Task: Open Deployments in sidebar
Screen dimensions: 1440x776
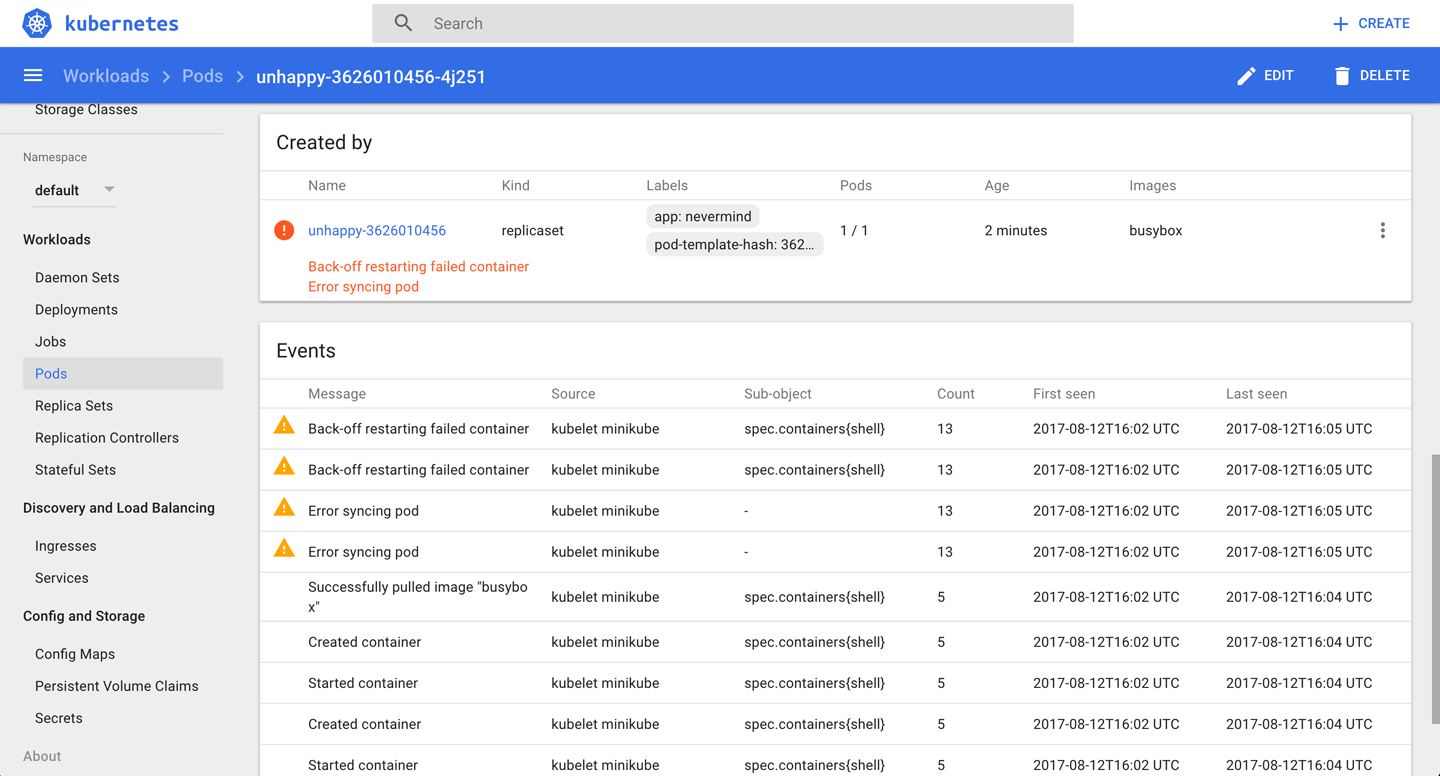Action: pyautogui.click(x=76, y=309)
